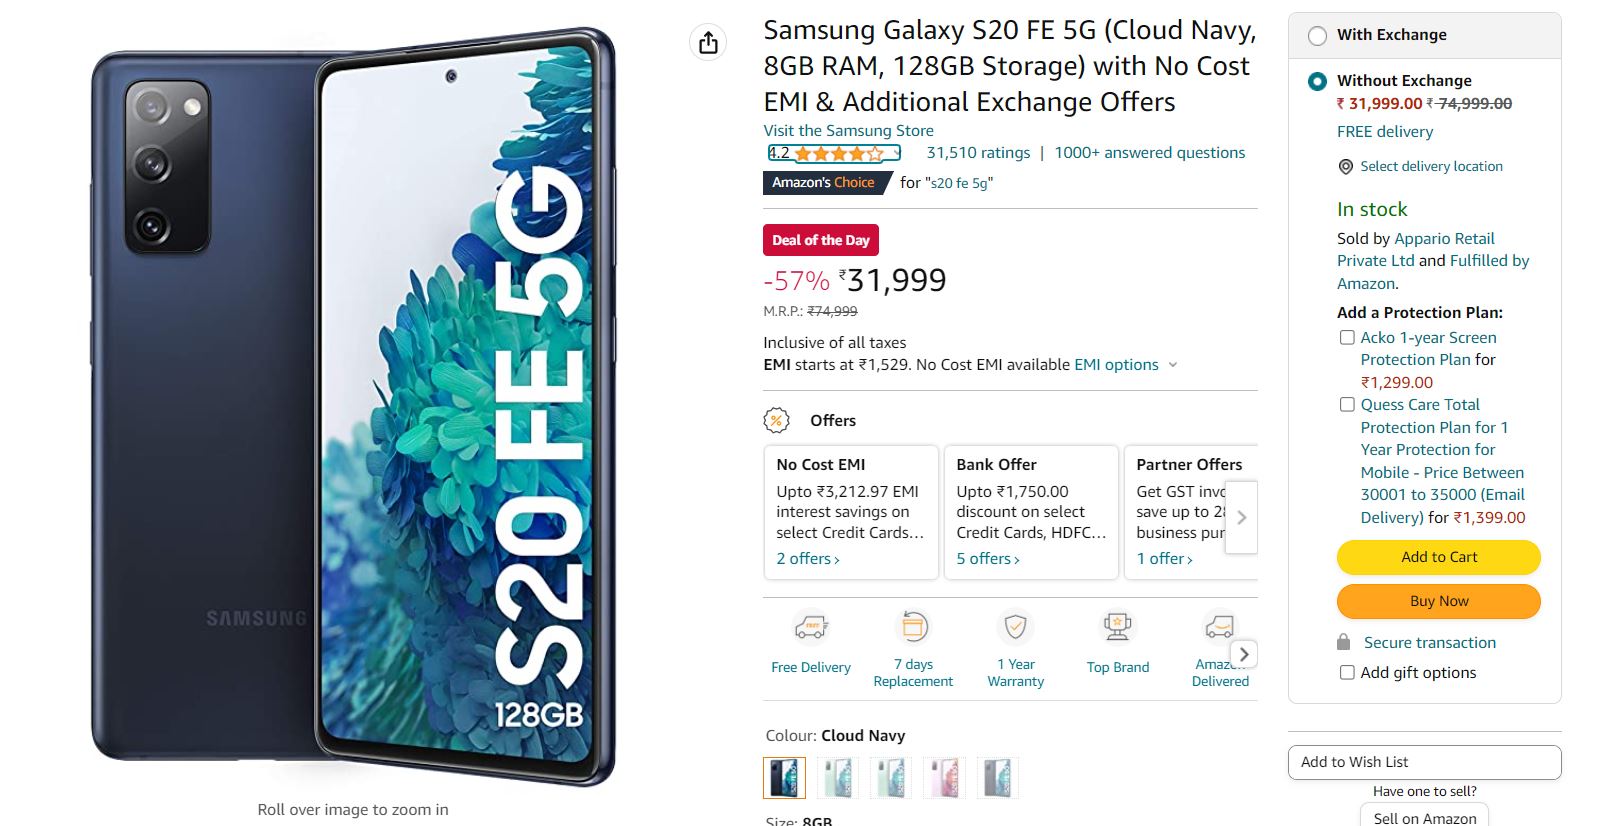The image size is (1613, 826).
Task: Click the 7 days Replacement icon
Action: (x=913, y=627)
